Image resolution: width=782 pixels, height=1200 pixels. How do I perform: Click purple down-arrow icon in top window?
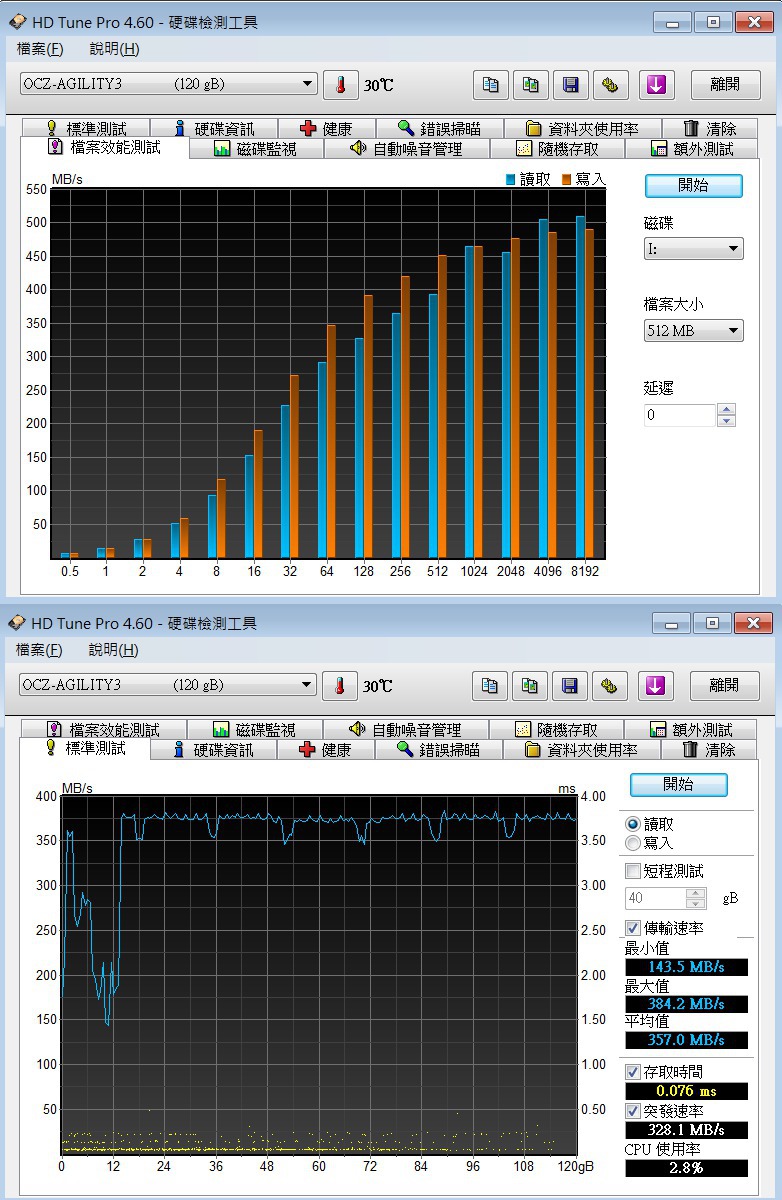(656, 85)
